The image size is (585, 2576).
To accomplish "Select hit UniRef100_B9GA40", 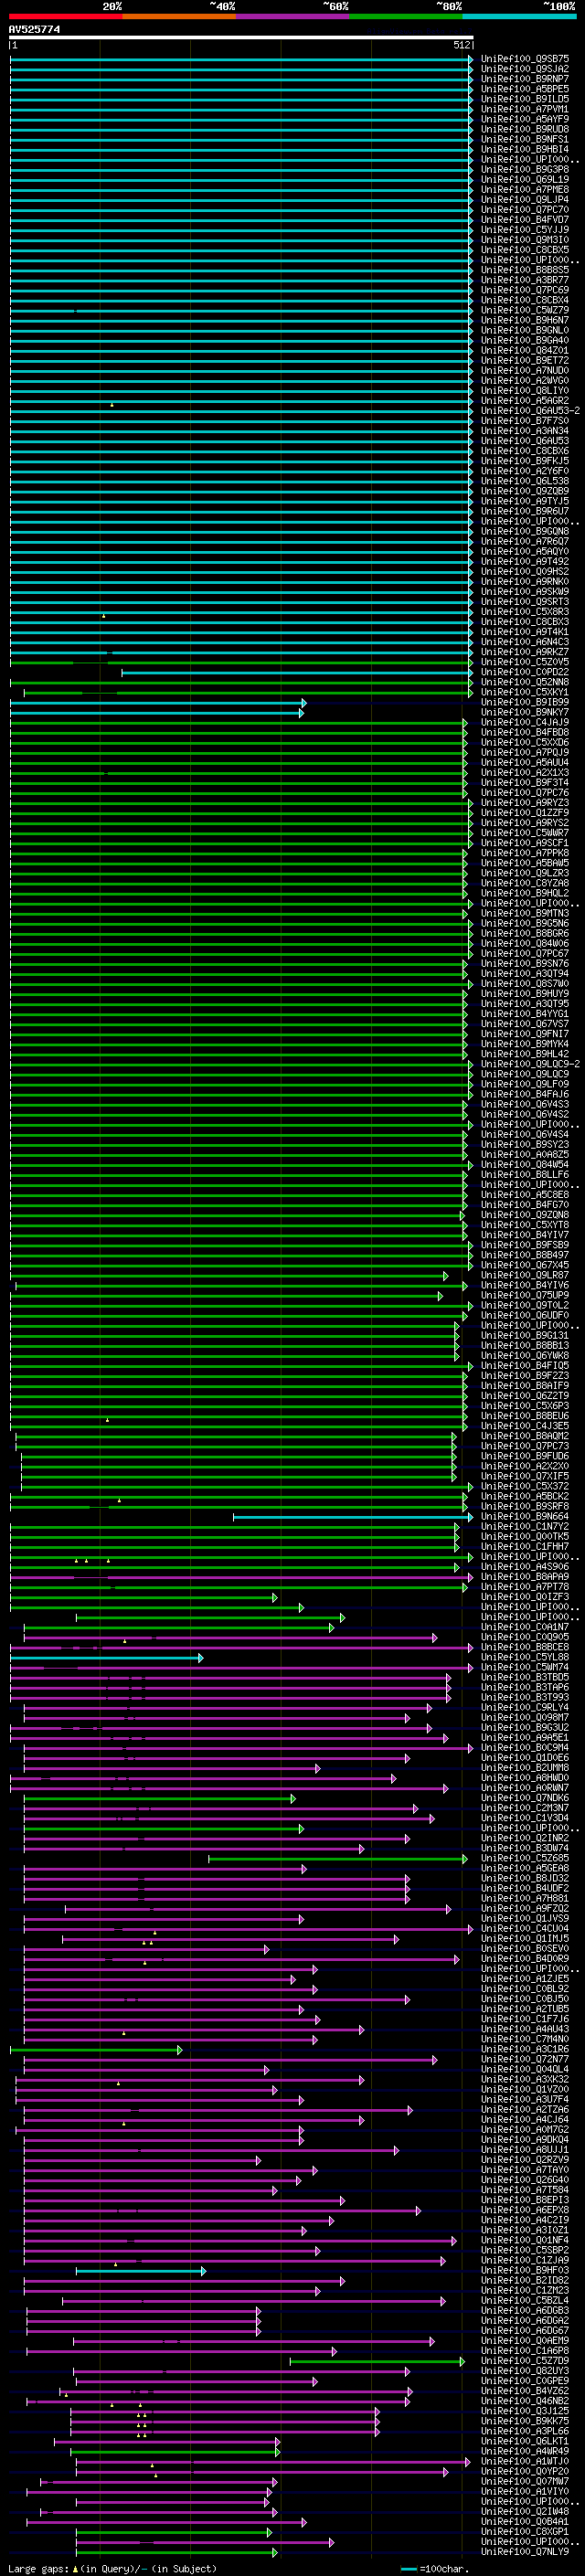I will [x=525, y=340].
